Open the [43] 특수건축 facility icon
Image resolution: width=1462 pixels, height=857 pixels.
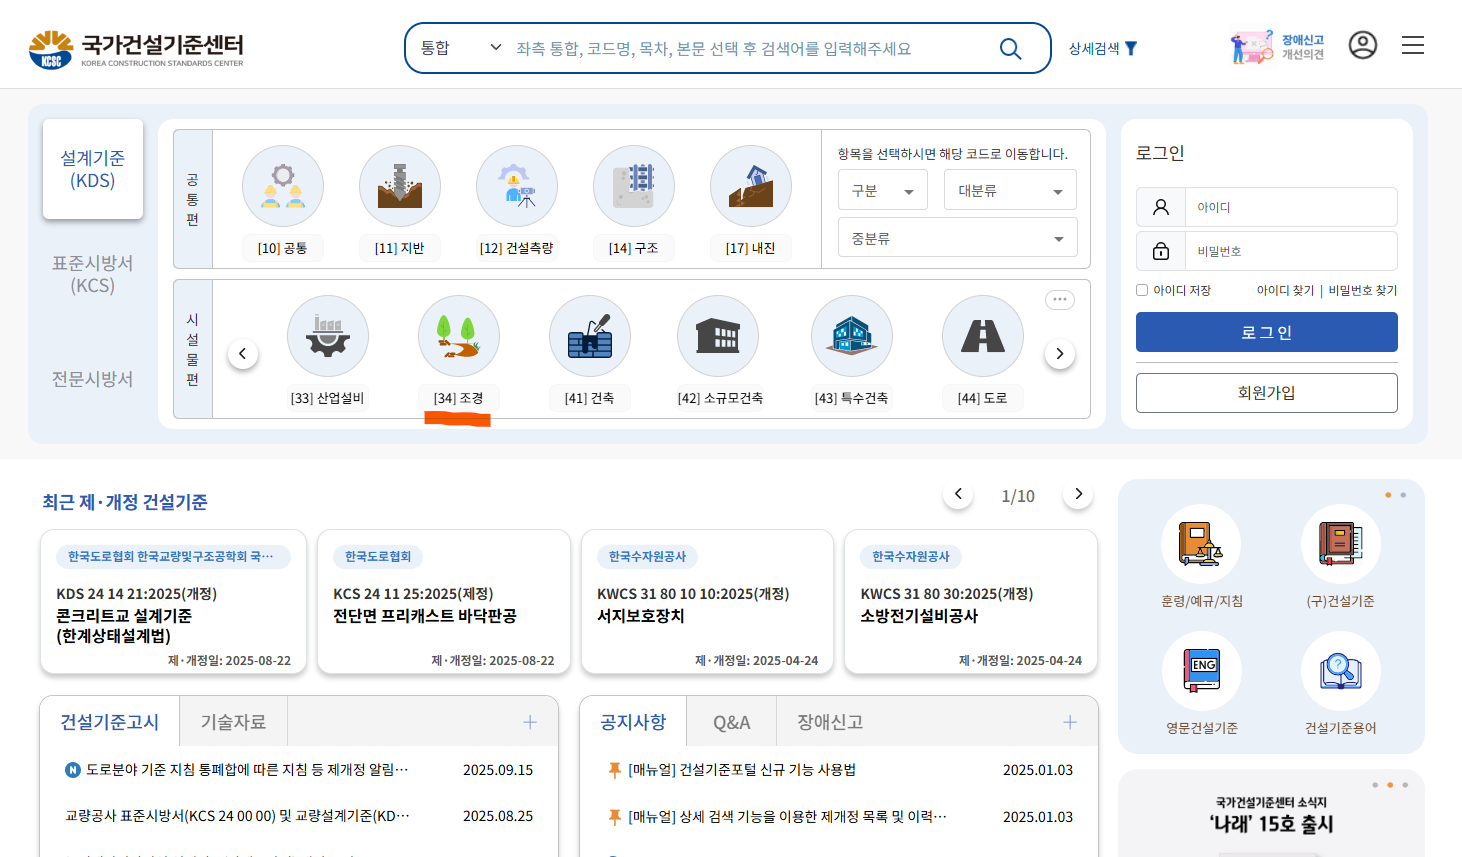(851, 337)
